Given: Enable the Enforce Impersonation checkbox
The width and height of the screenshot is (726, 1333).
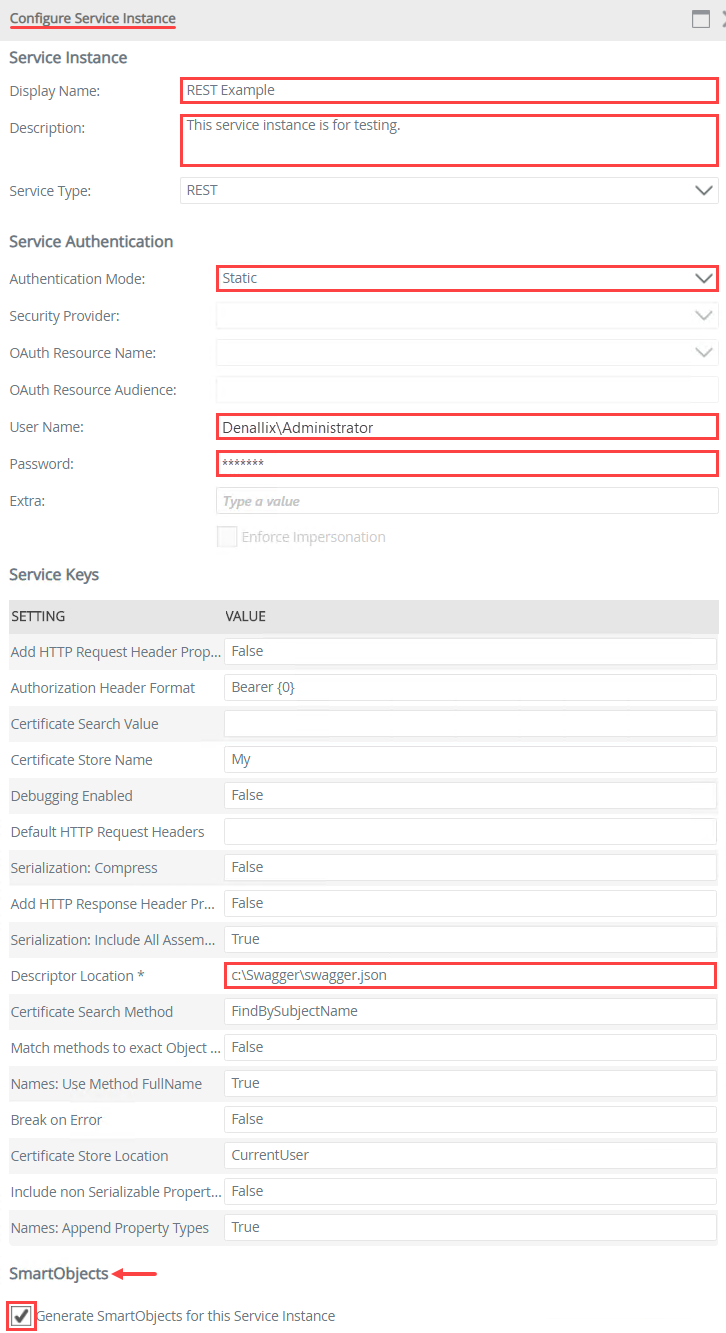Looking at the screenshot, I should tap(227, 536).
